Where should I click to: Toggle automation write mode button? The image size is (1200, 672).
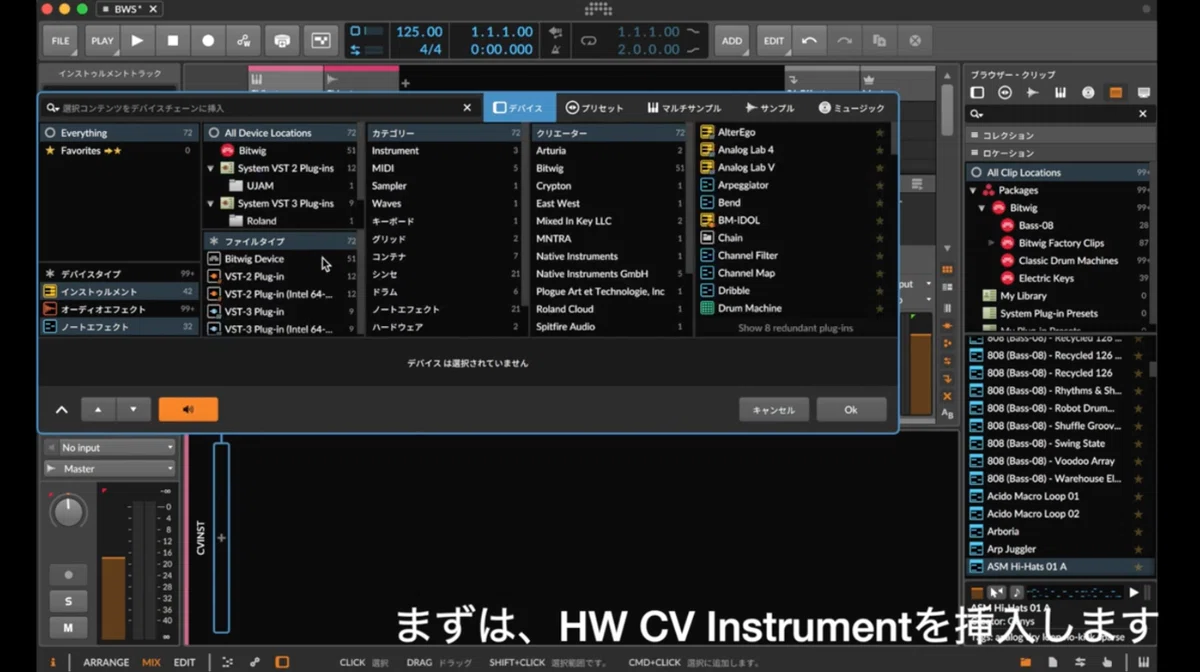coord(243,41)
